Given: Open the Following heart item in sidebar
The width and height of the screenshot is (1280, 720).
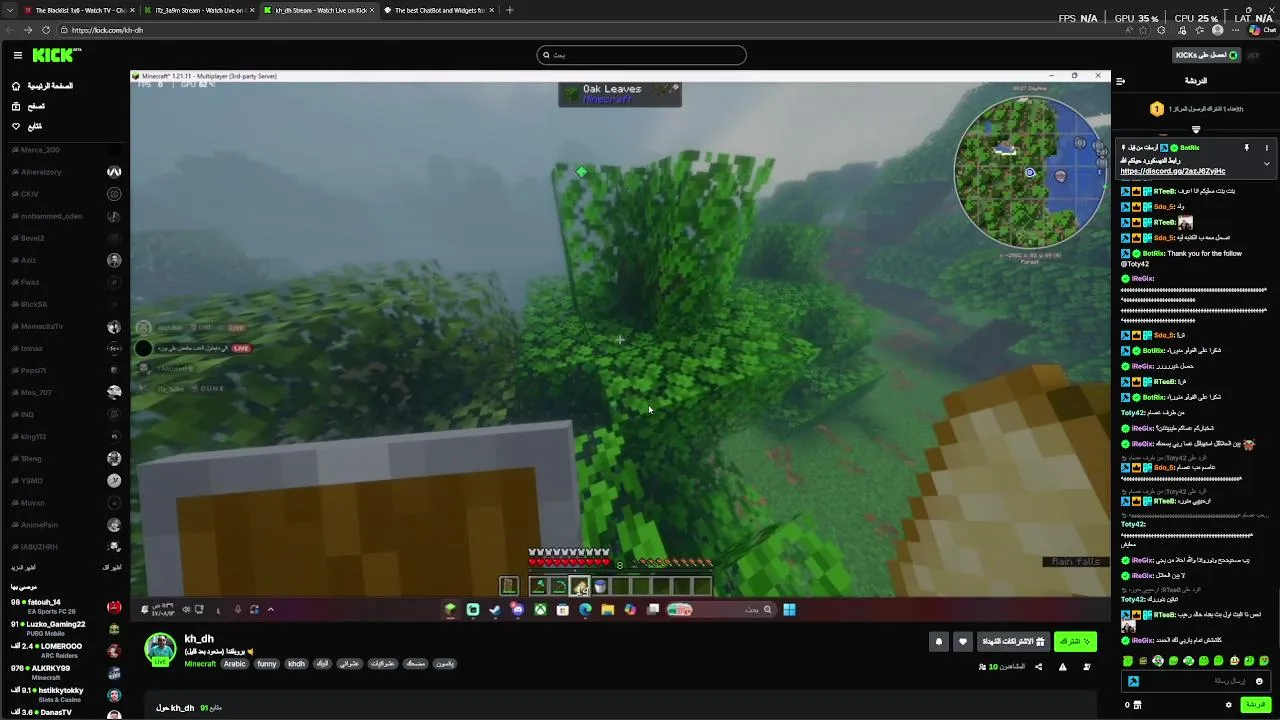Looking at the screenshot, I should (29, 126).
